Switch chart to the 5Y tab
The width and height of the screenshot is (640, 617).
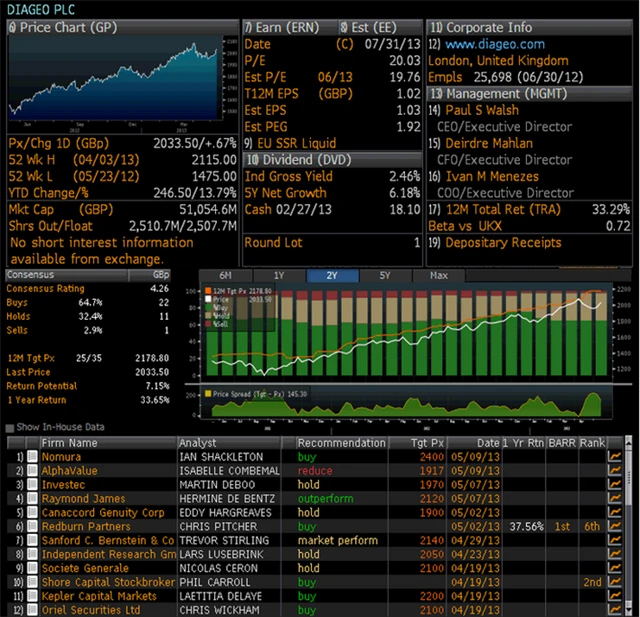385,275
